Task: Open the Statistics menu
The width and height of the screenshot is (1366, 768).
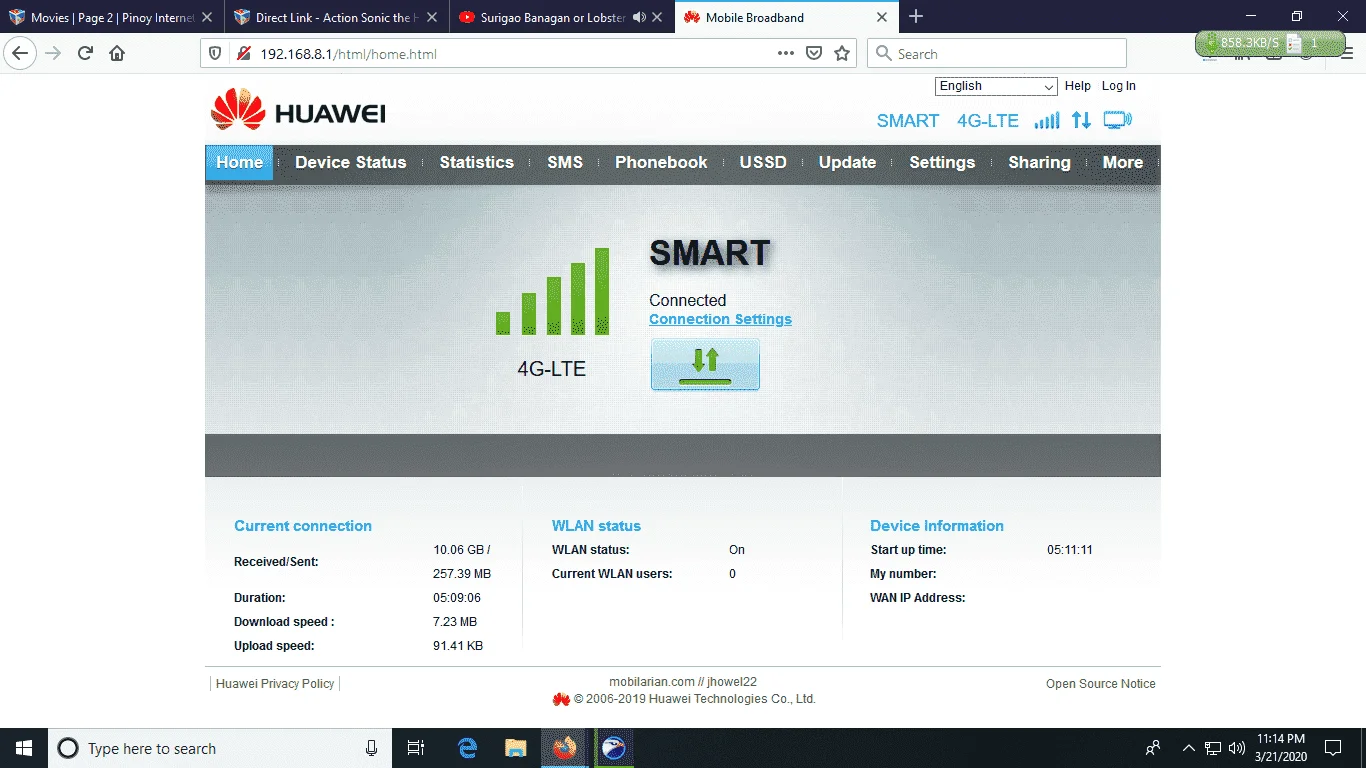Action: click(476, 163)
